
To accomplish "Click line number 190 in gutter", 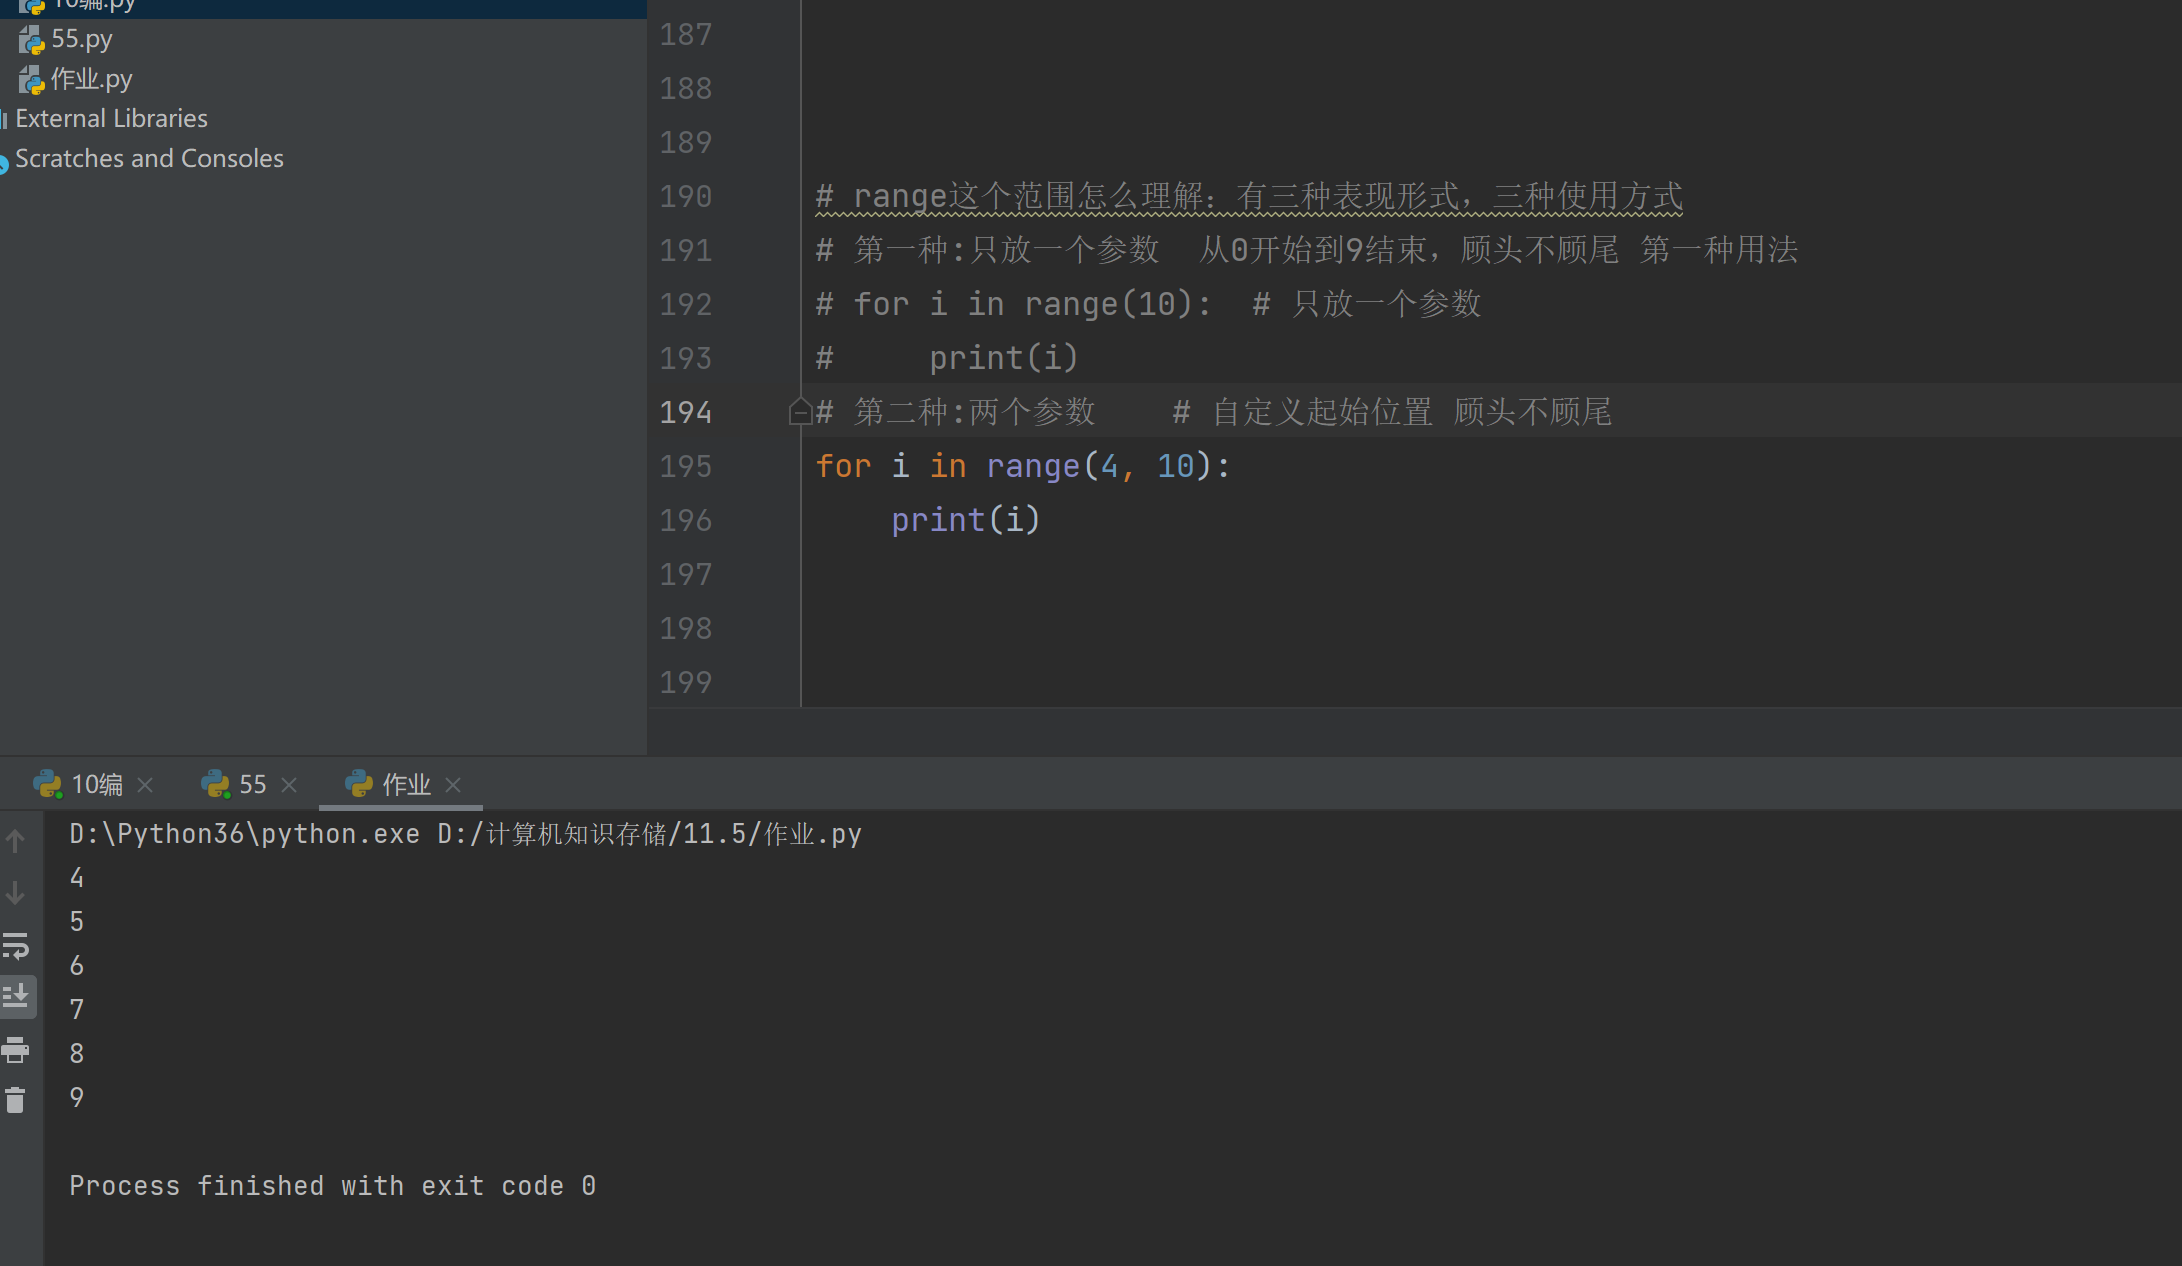I will click(x=686, y=196).
